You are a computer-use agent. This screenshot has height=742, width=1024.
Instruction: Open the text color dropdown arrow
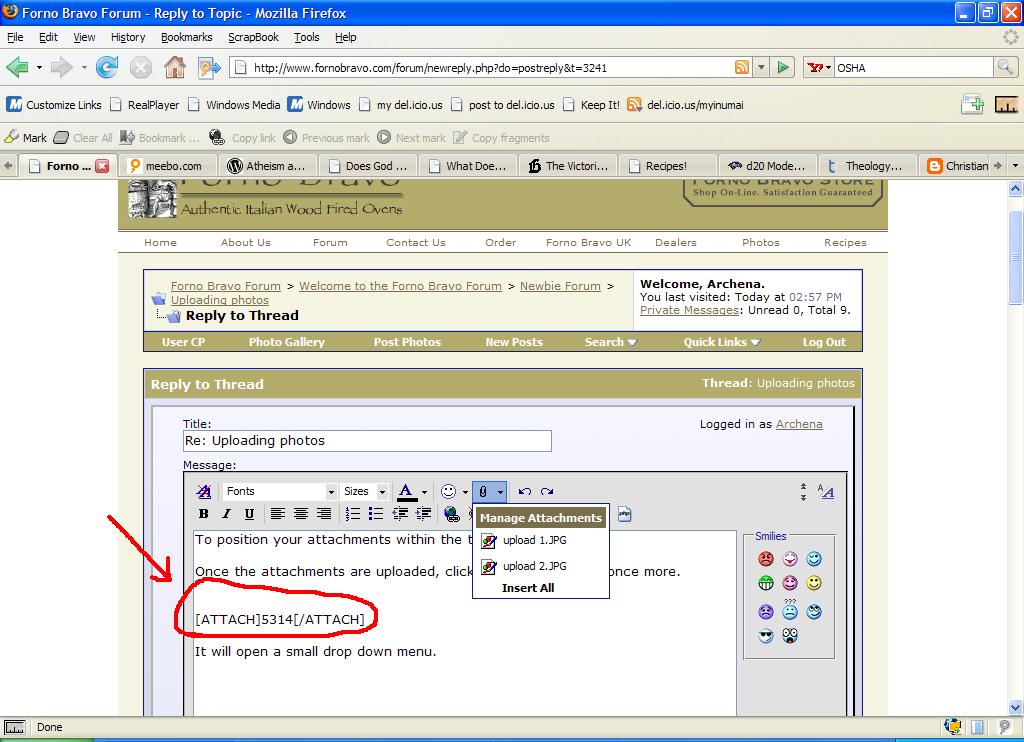[424, 492]
